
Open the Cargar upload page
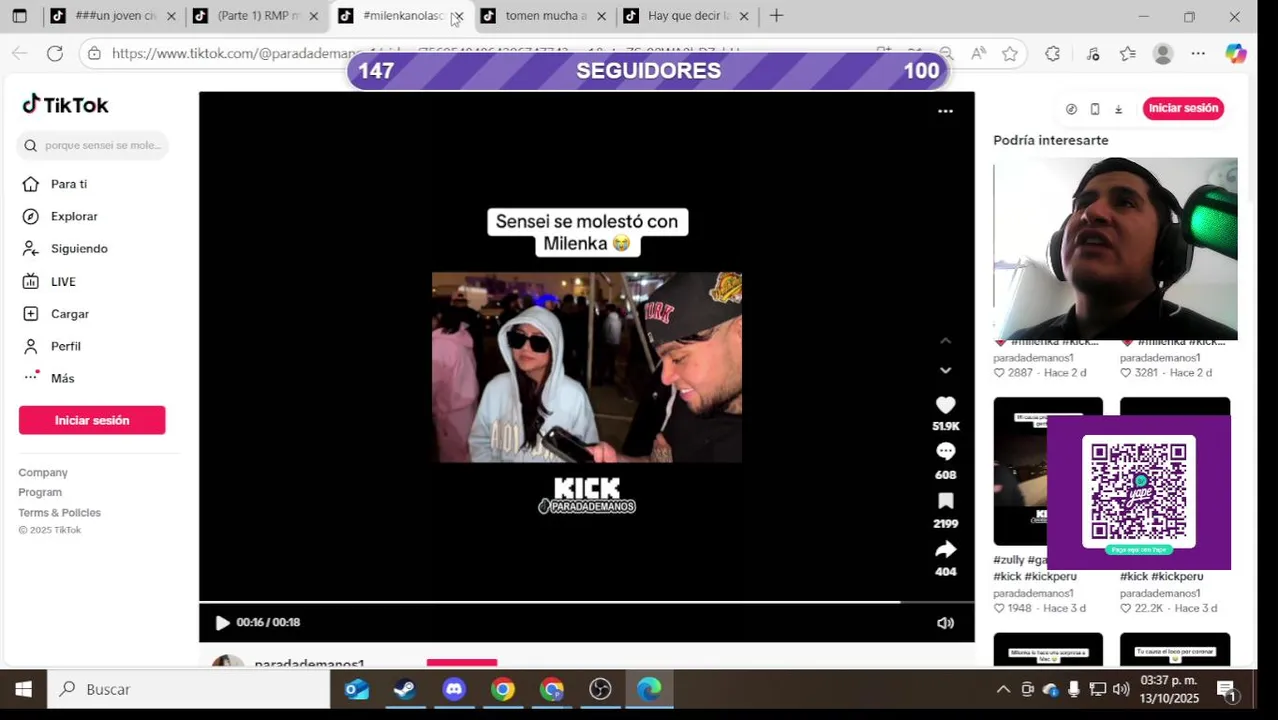click(70, 313)
